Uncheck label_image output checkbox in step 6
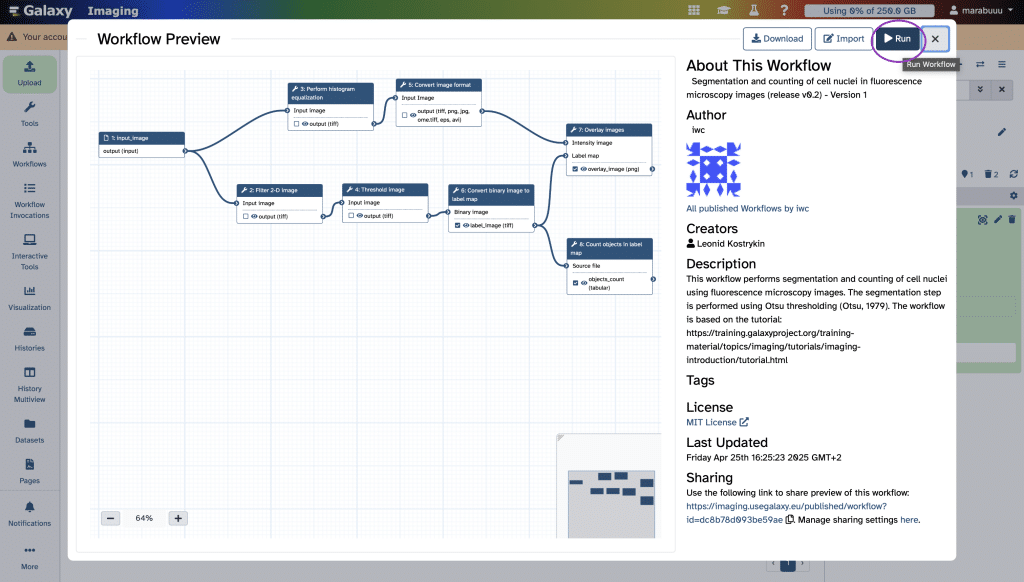 (x=457, y=226)
